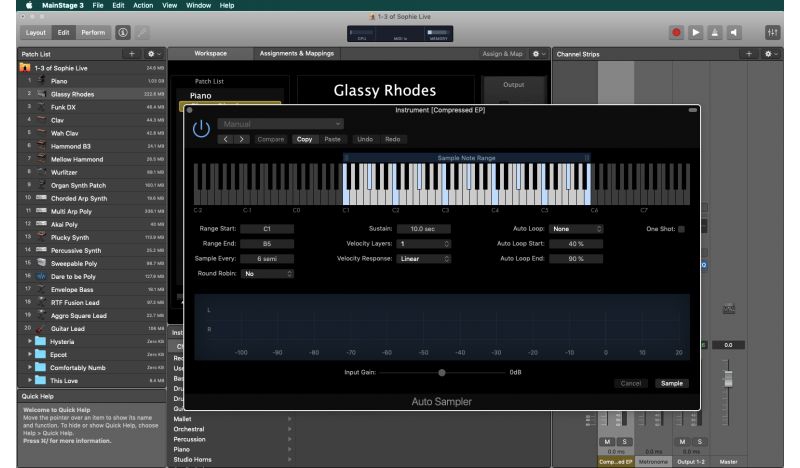Open the Velocity Layers dropdown
Viewport: 800px width, 468px height.
coord(423,244)
